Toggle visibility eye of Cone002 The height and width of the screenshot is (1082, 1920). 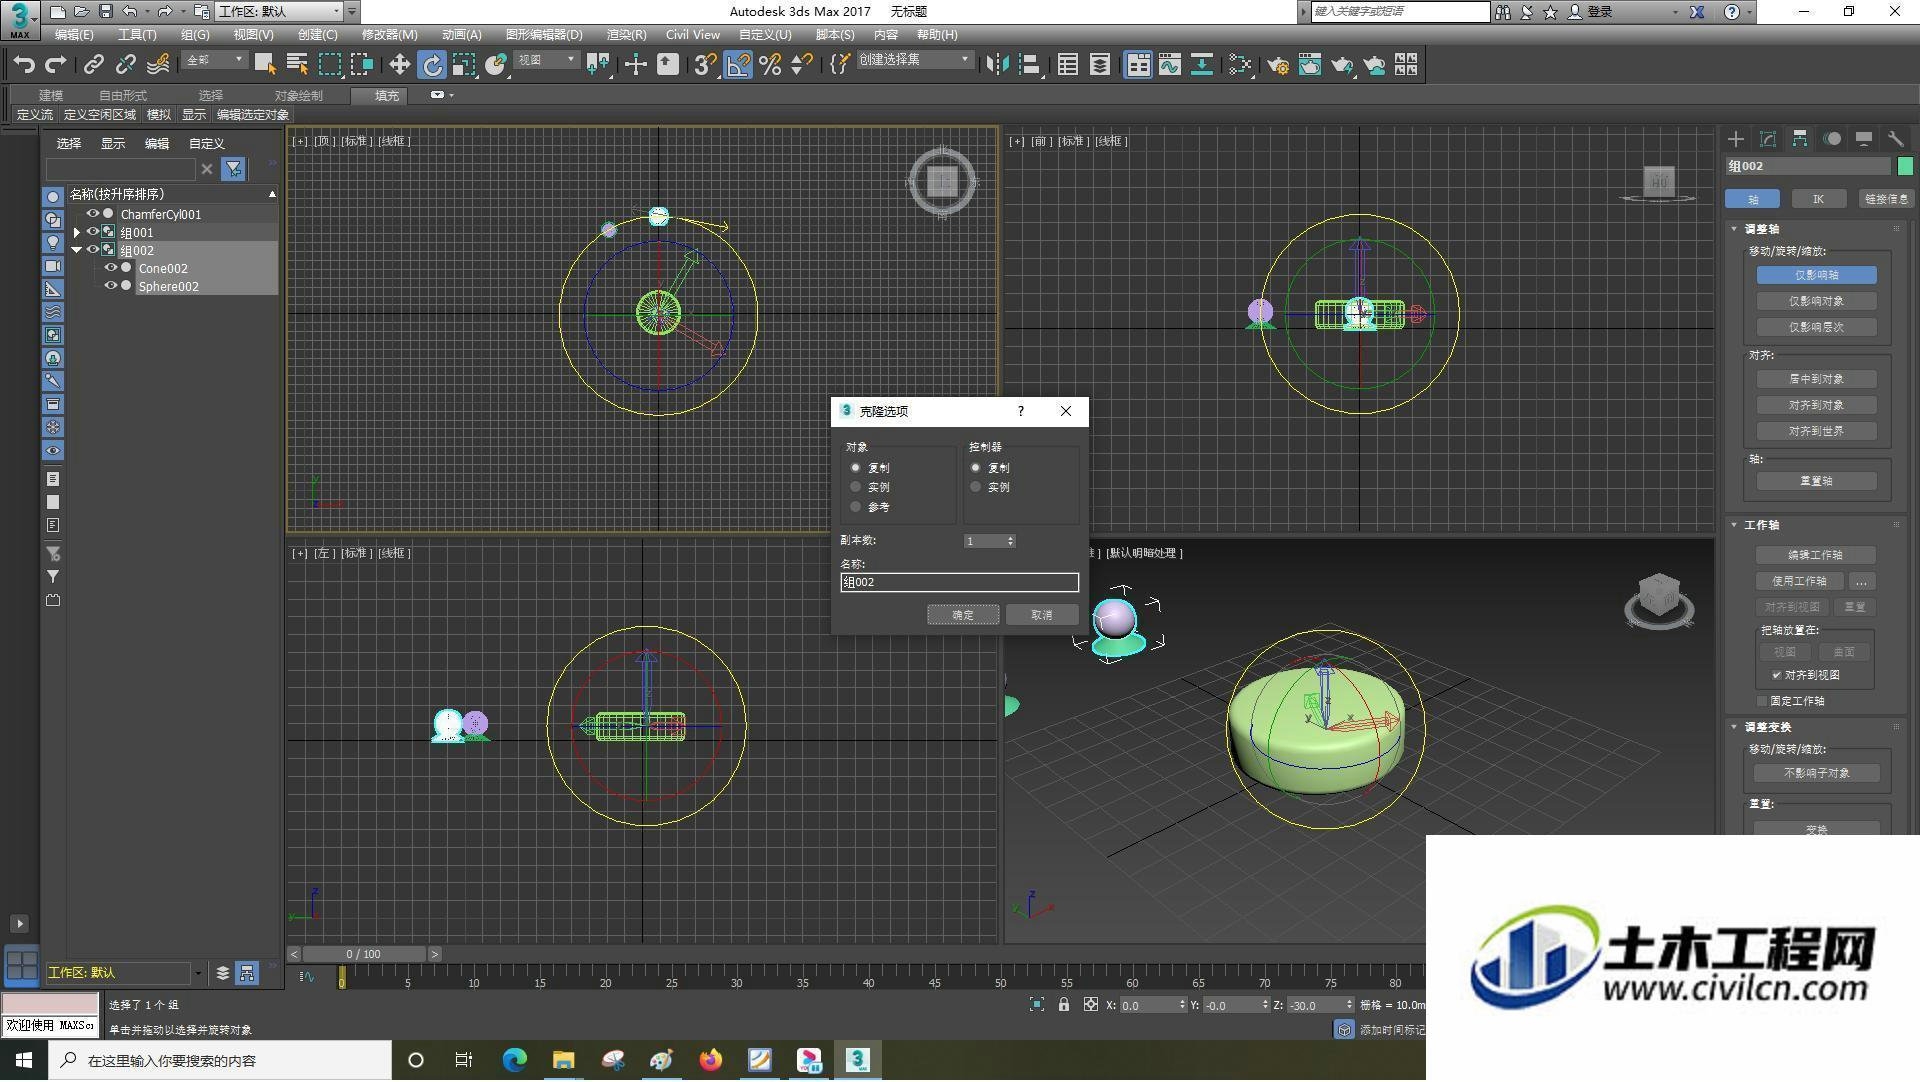click(110, 268)
